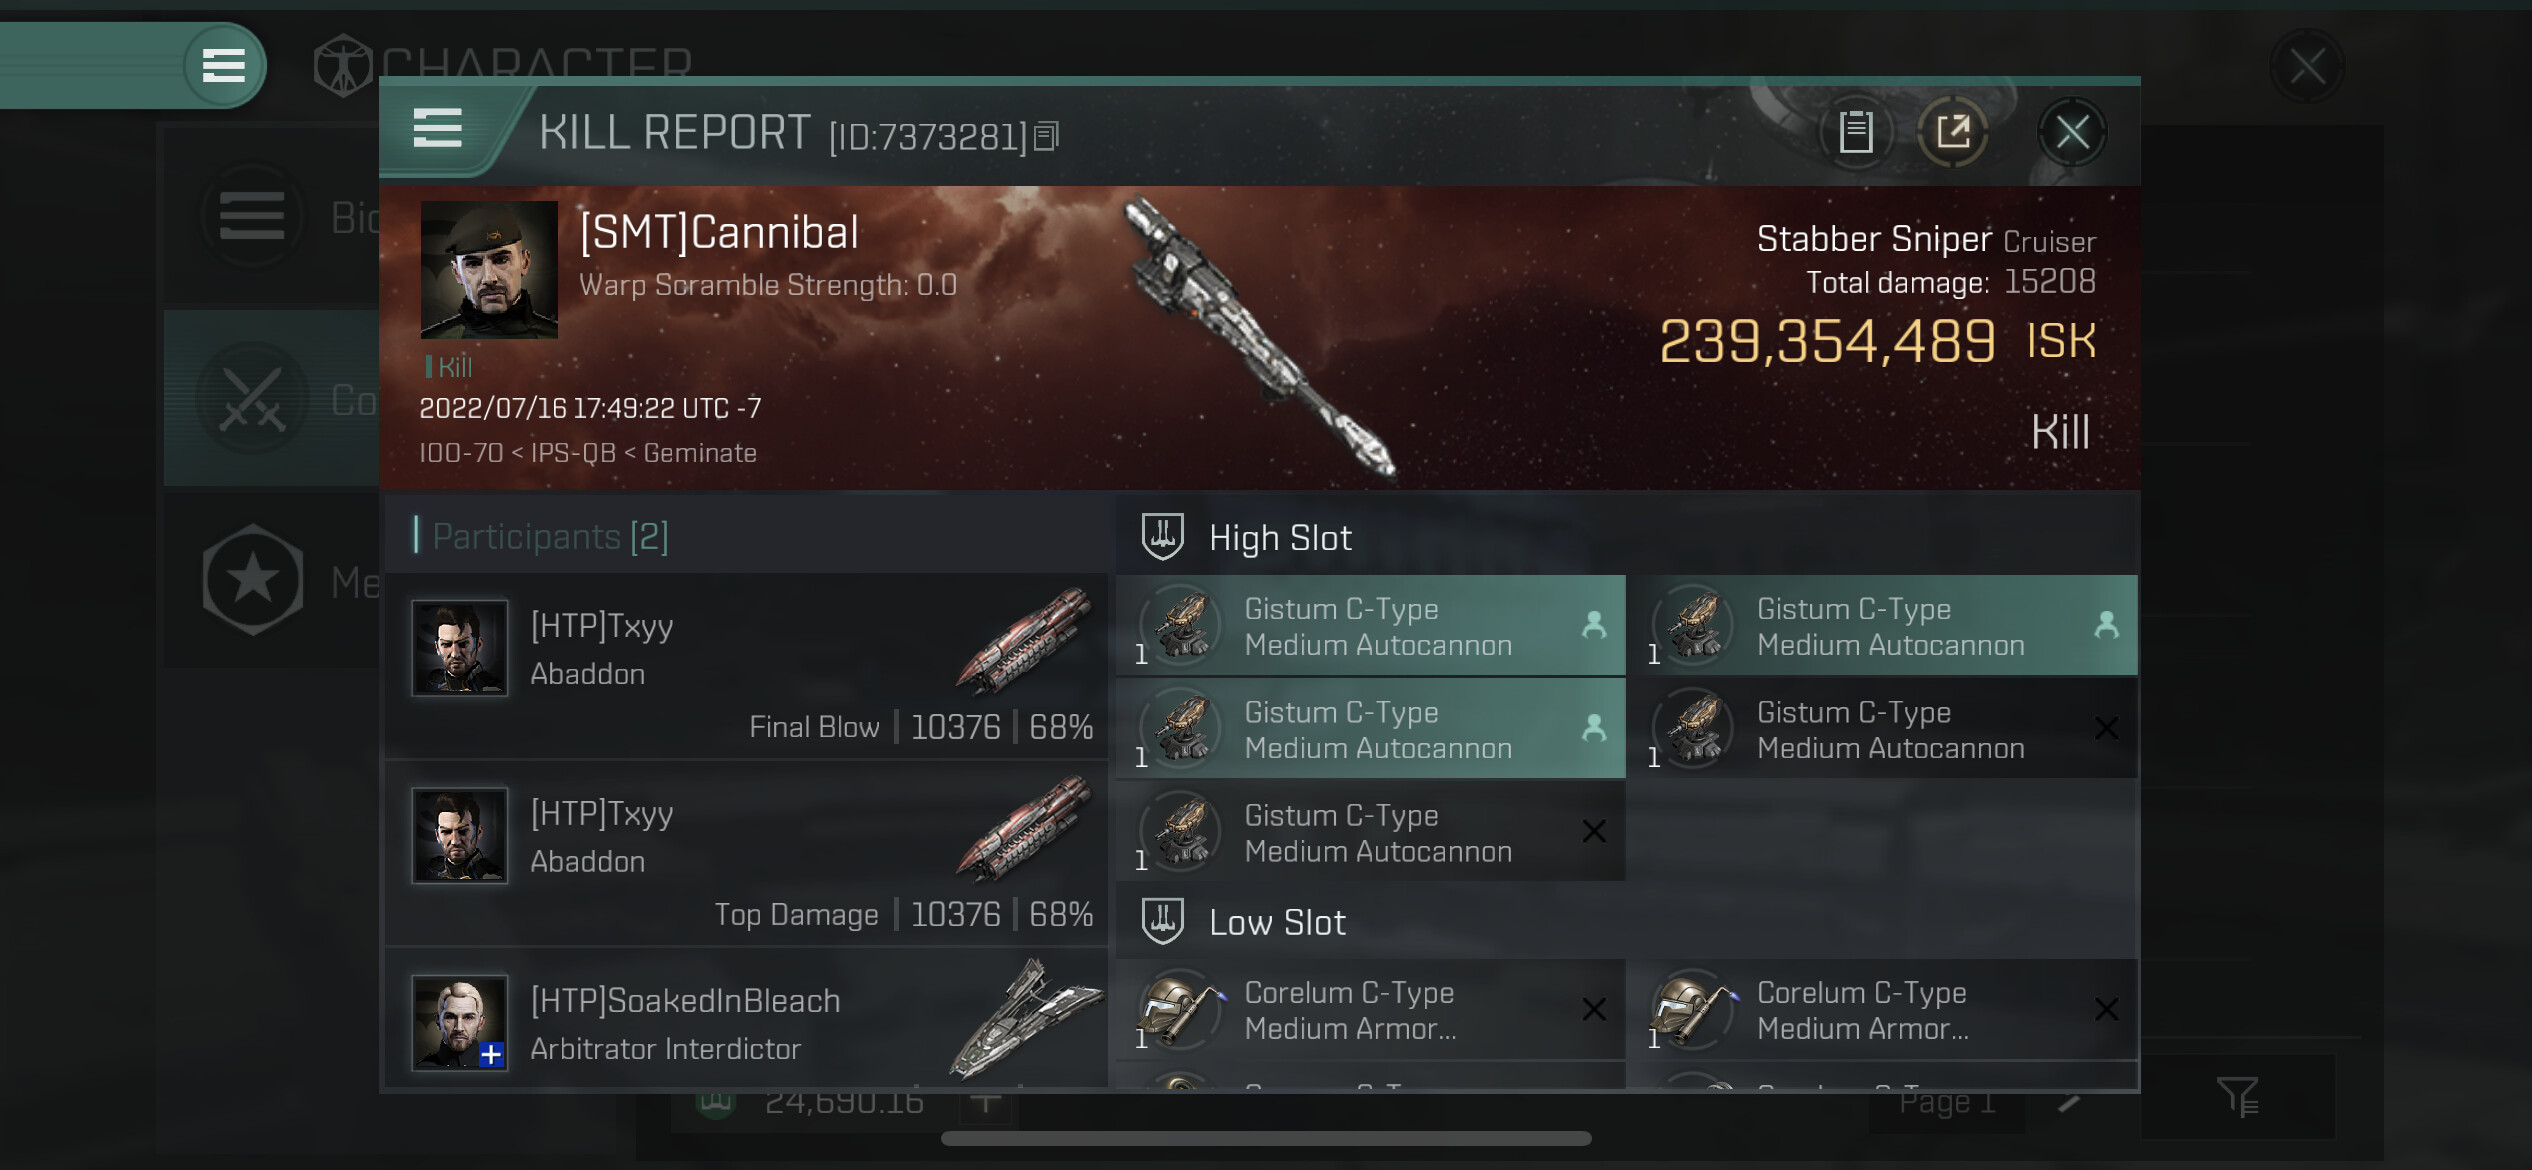Open the combat tab with crossed swords
The image size is (2532, 1170).
point(252,400)
